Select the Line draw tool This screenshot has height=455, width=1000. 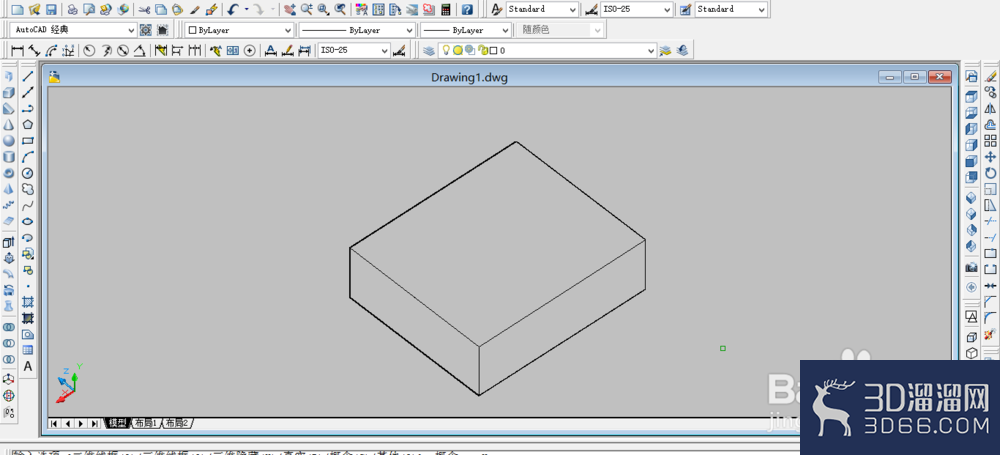tap(28, 77)
